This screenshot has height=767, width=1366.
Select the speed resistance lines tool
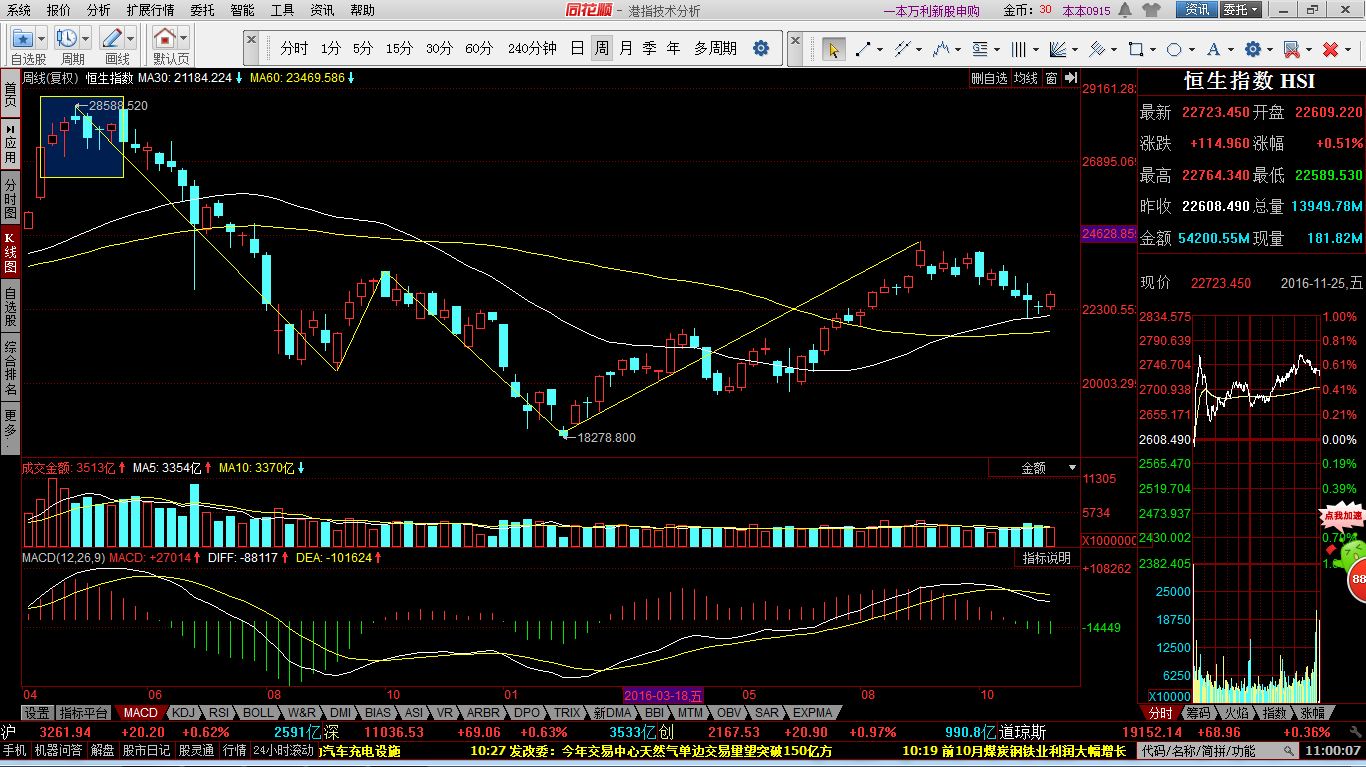(1097, 49)
